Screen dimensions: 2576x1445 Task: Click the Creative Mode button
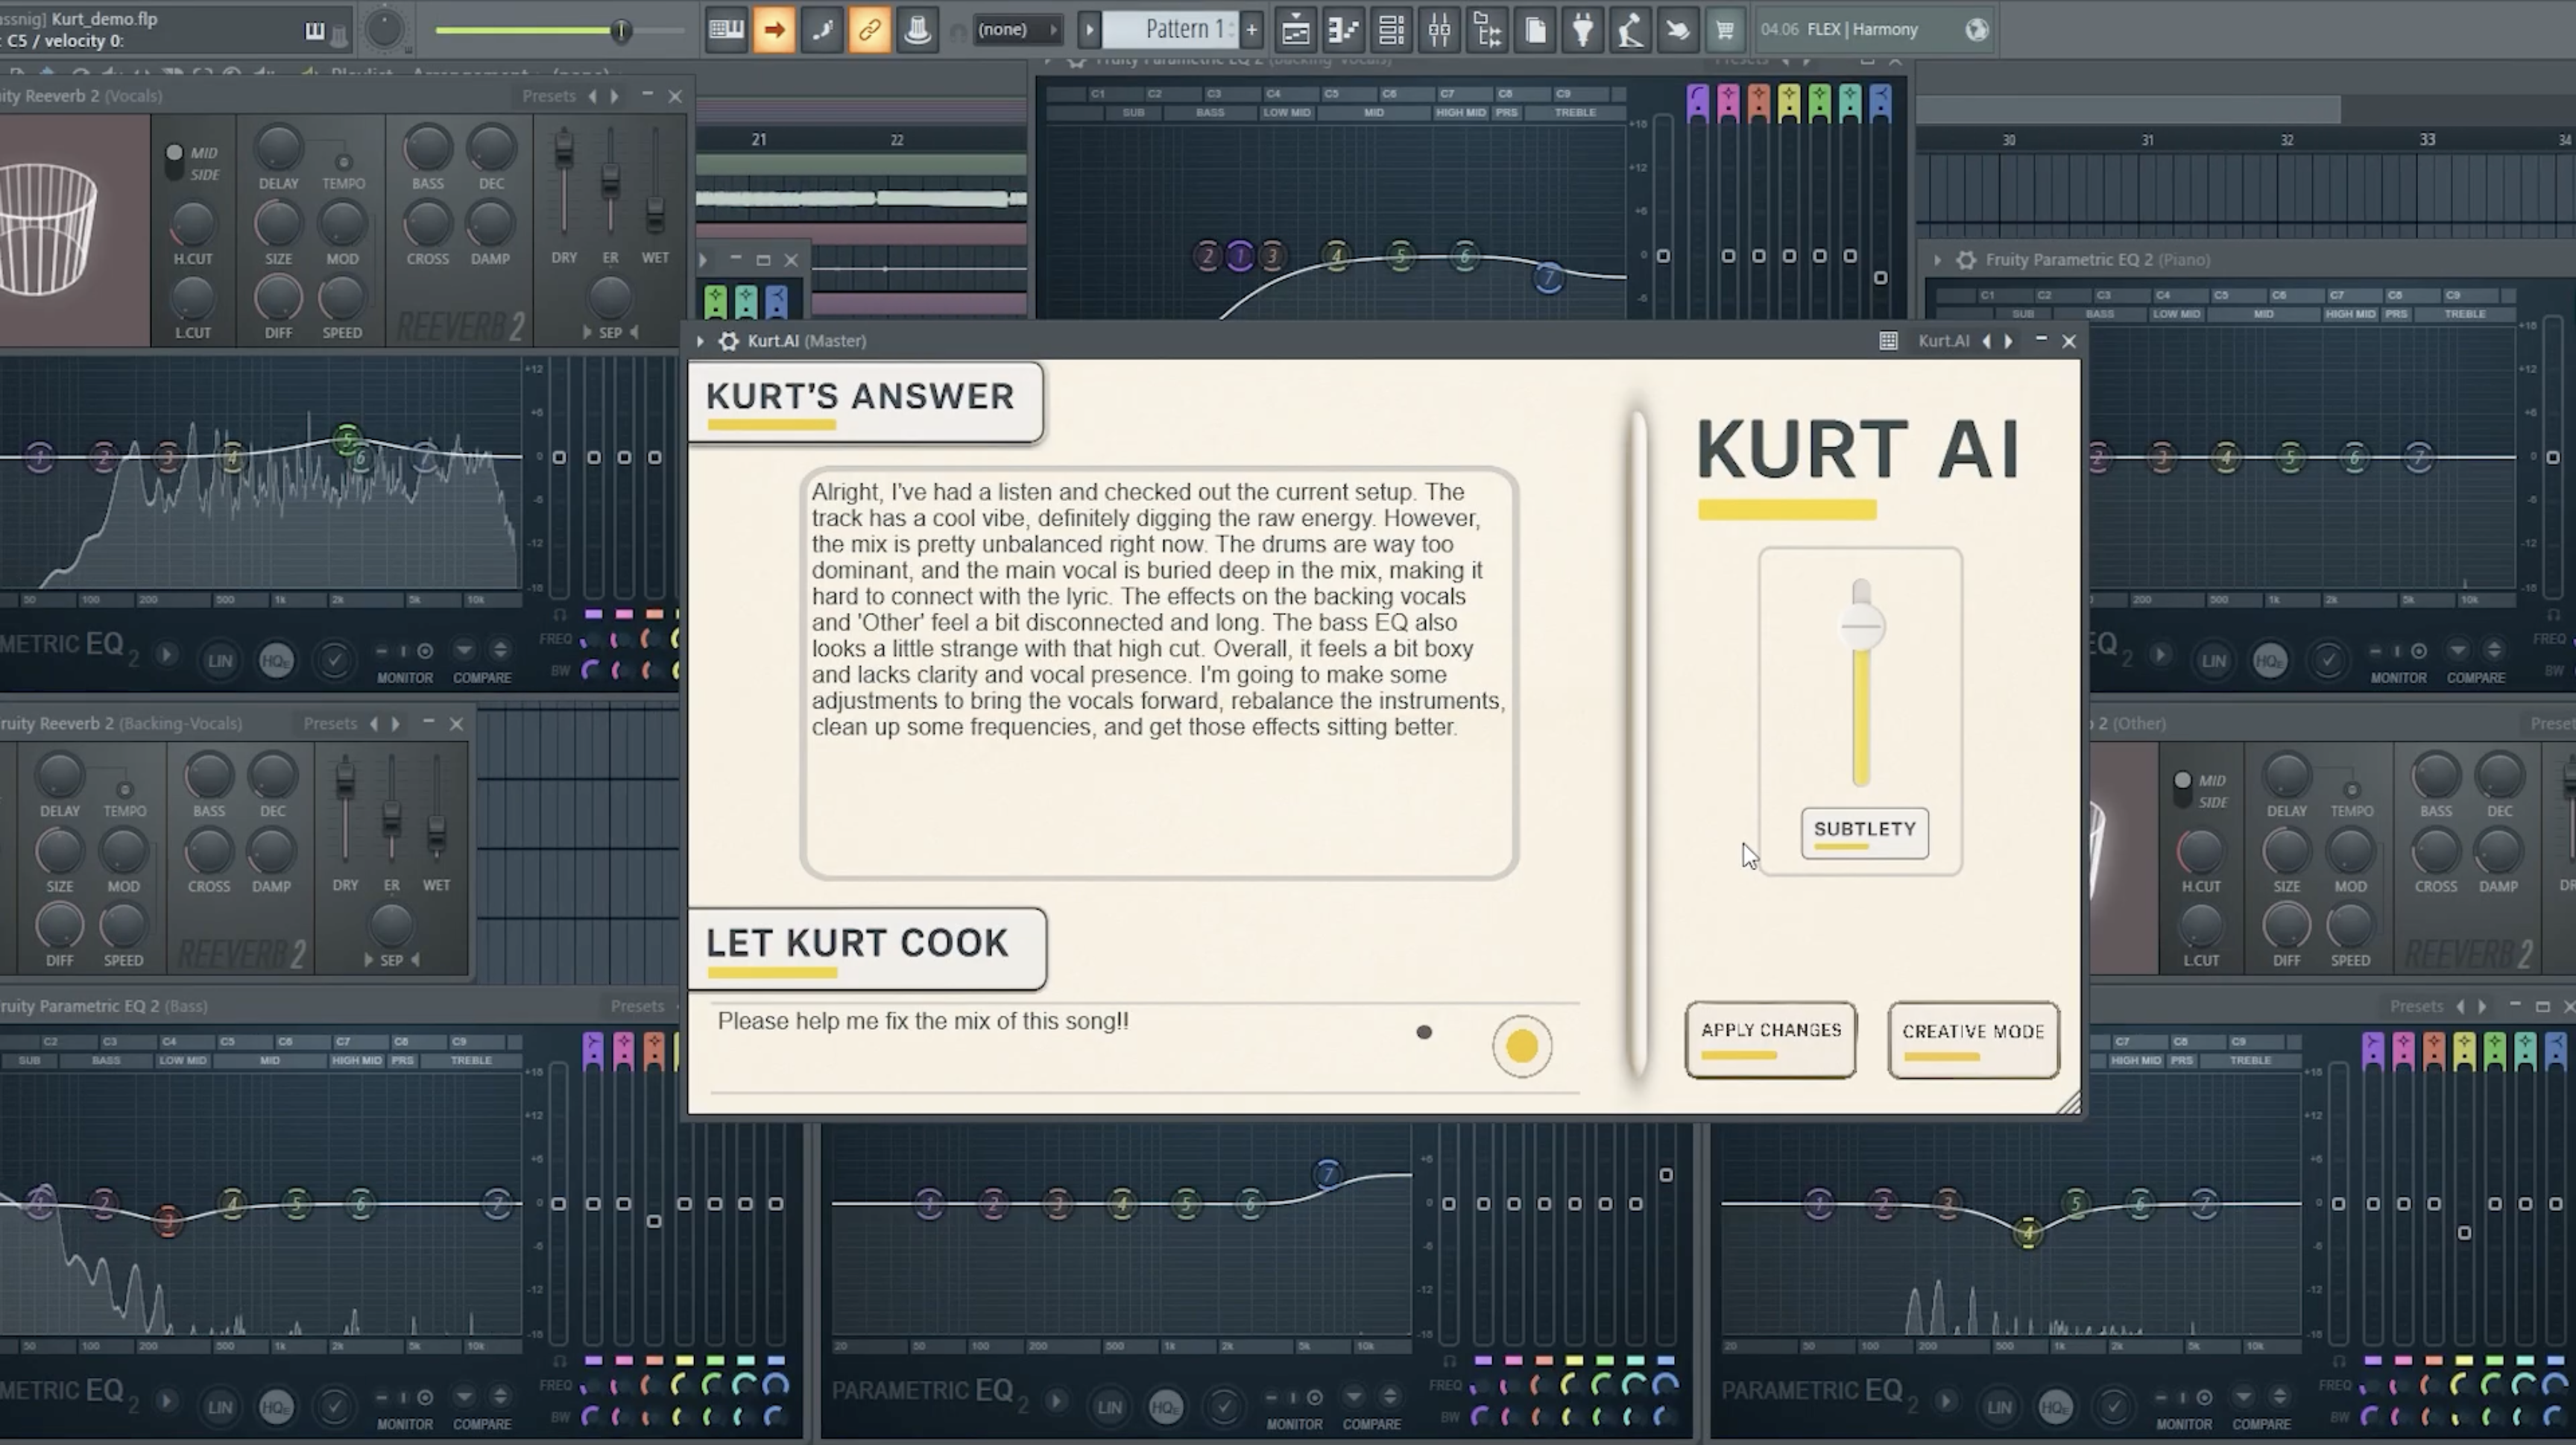[x=1972, y=1040]
